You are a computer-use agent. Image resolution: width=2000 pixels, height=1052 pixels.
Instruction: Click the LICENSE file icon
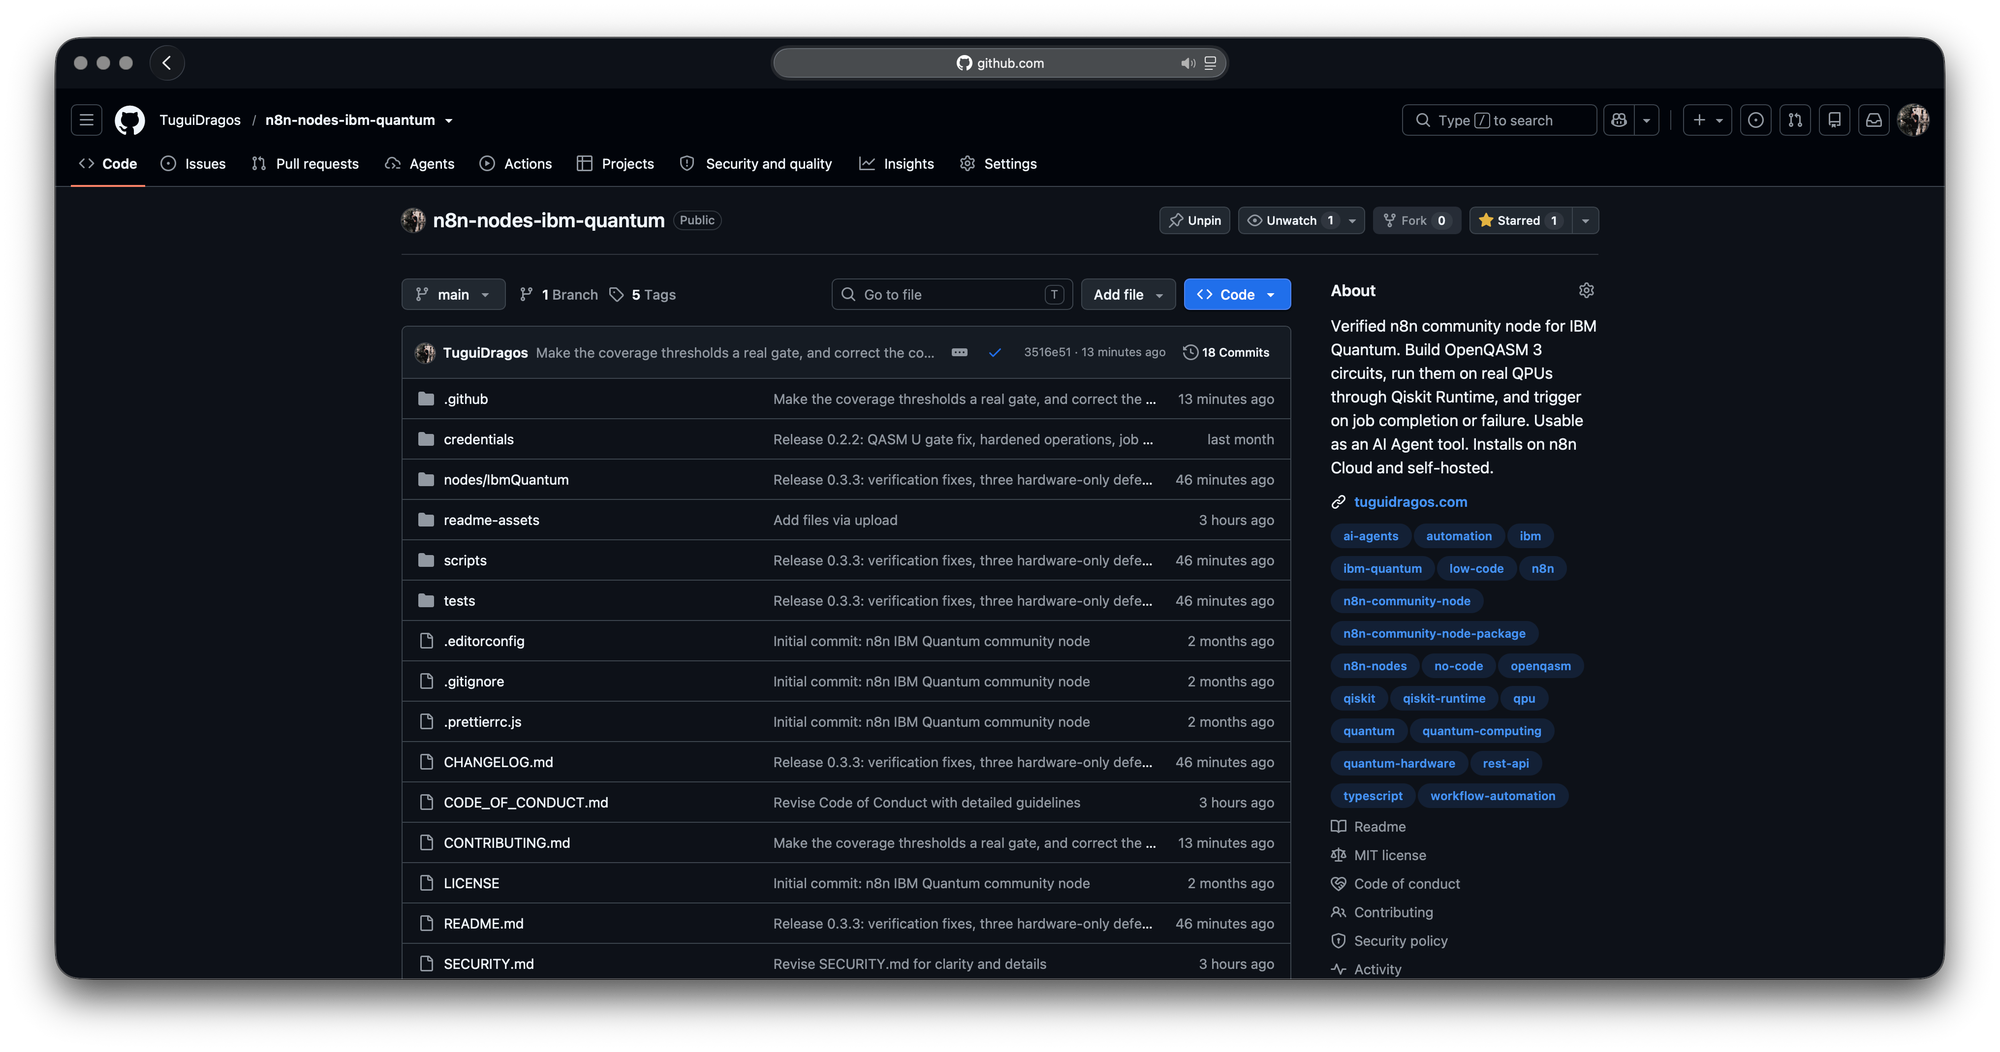pos(426,883)
